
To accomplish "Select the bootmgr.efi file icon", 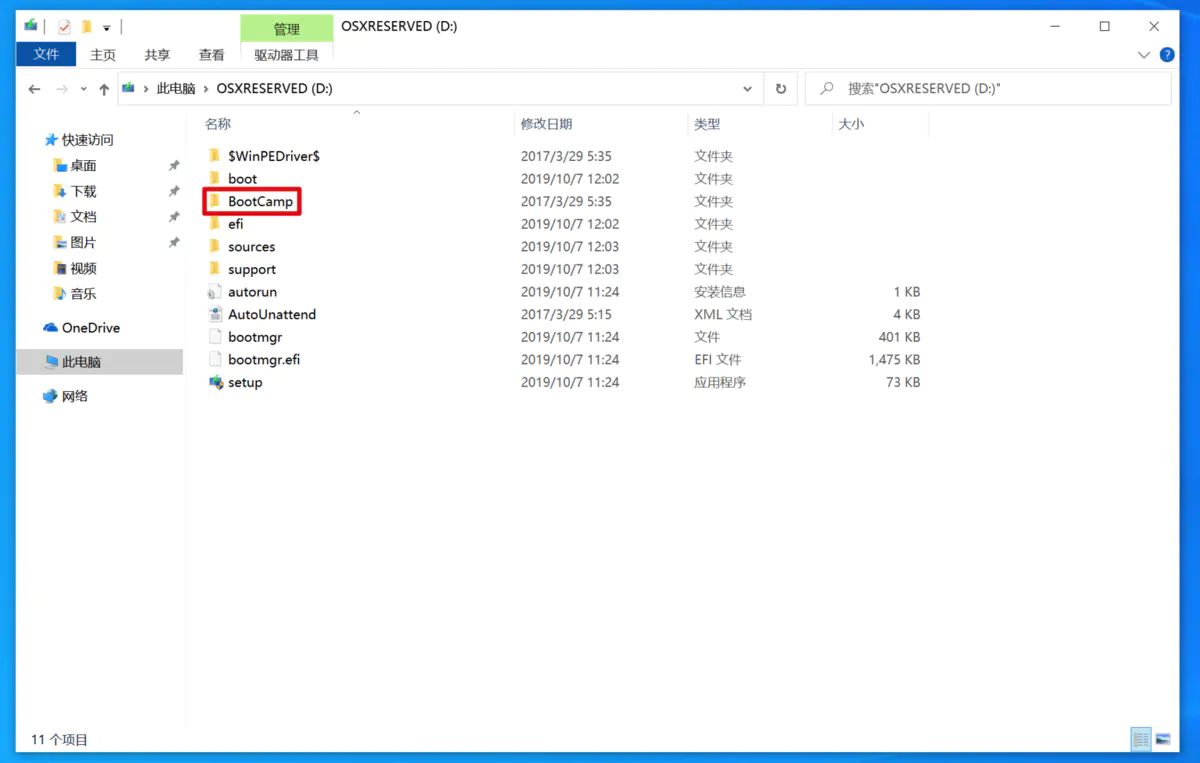I will [x=214, y=359].
